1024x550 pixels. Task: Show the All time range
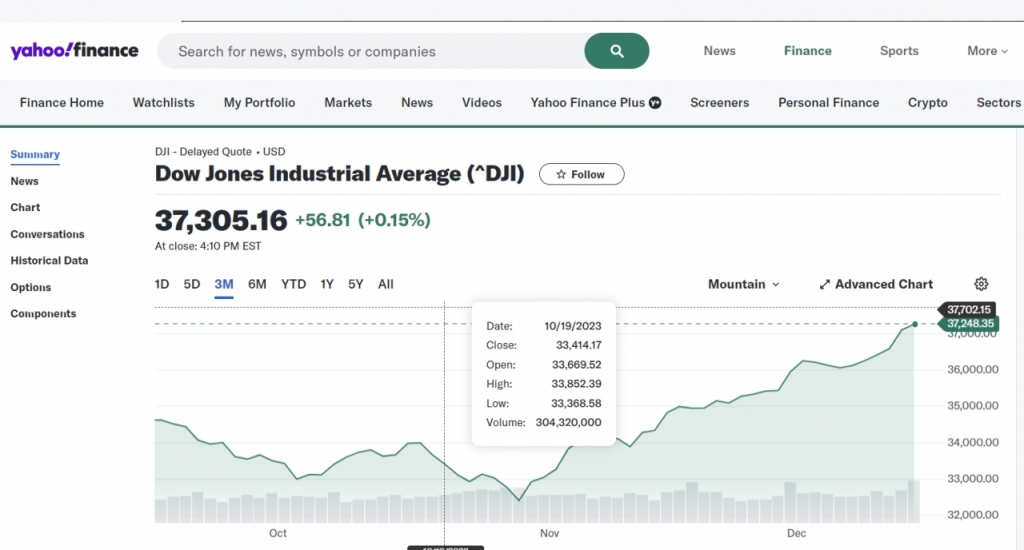[x=386, y=284]
